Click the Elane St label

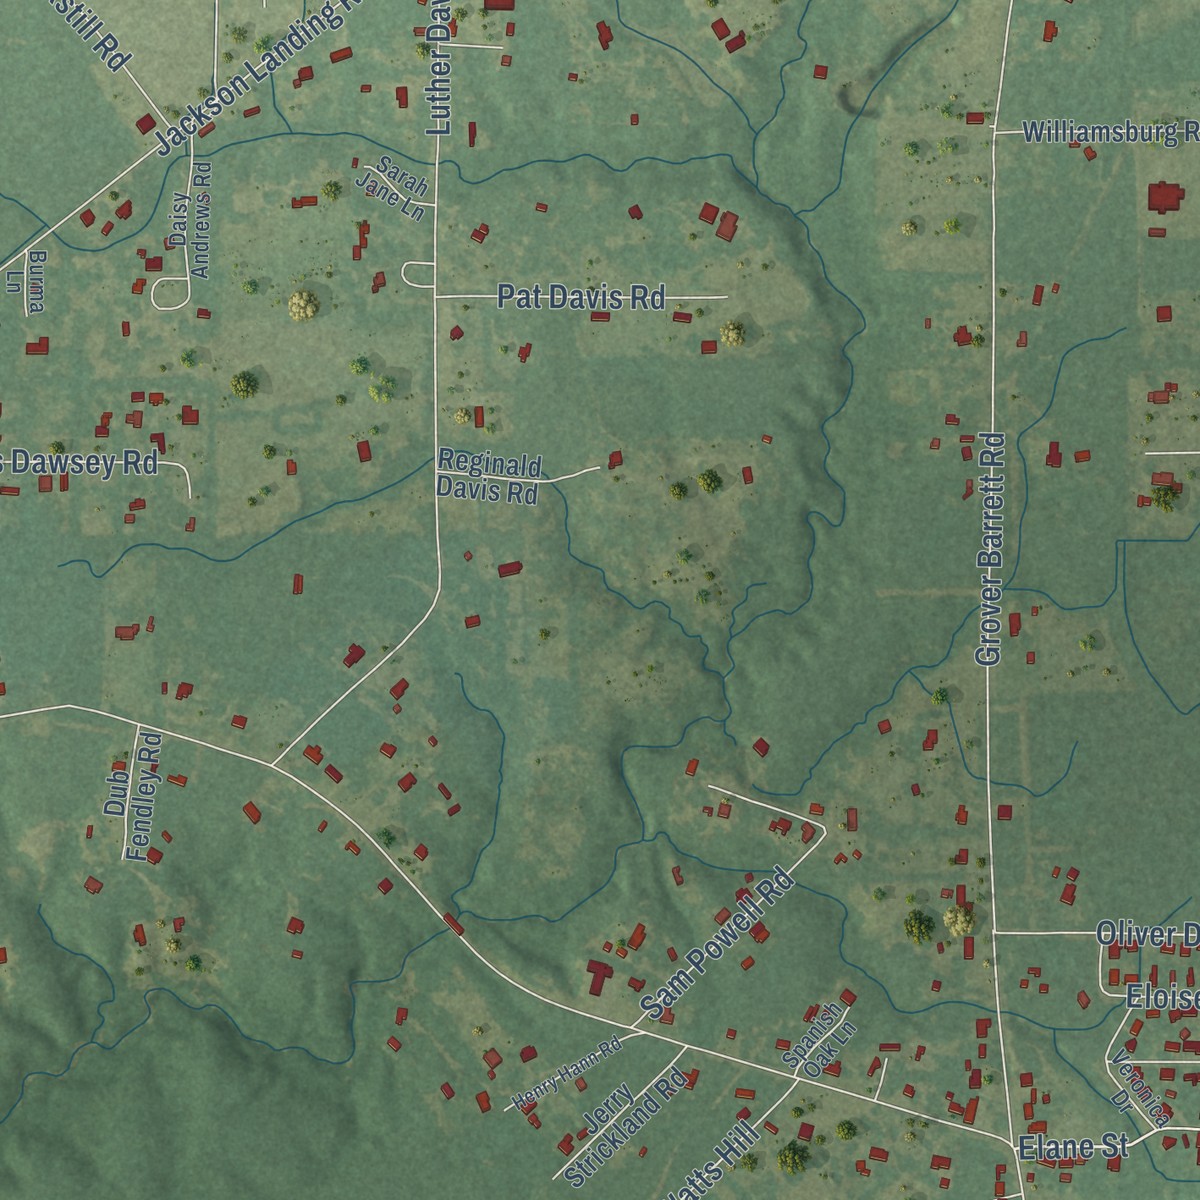click(x=1073, y=1148)
